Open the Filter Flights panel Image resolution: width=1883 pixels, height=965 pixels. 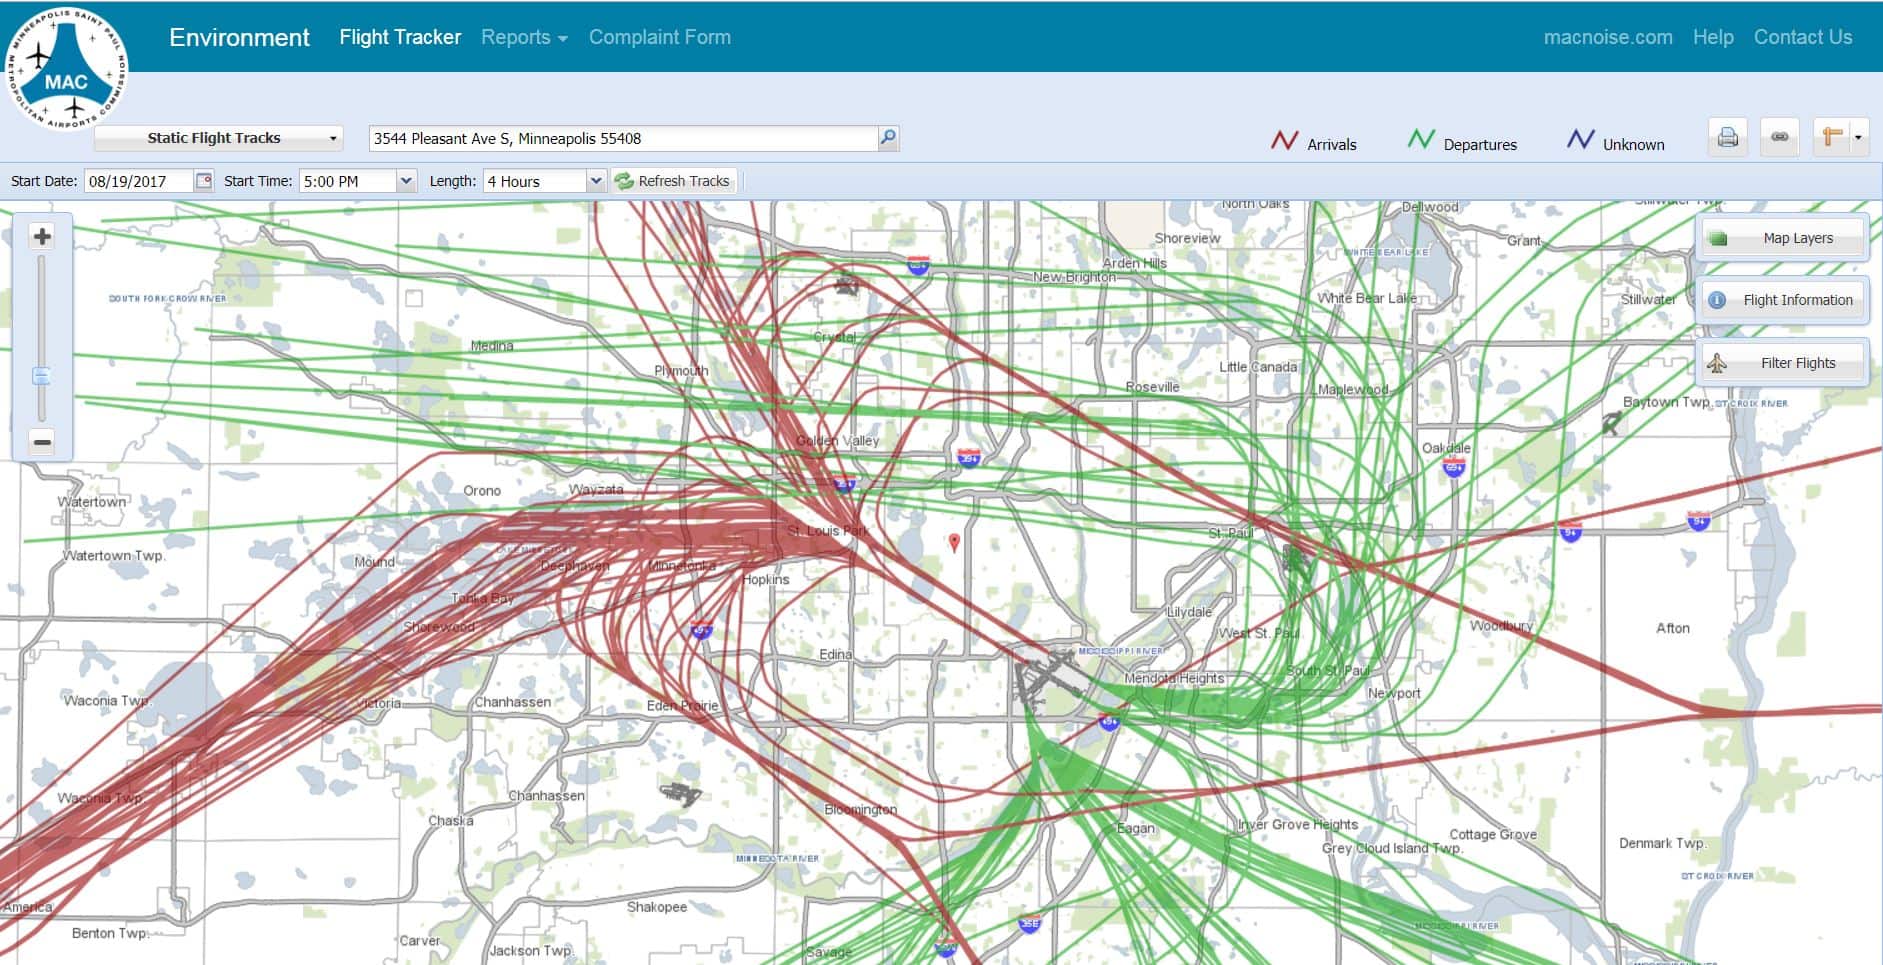click(x=1783, y=363)
